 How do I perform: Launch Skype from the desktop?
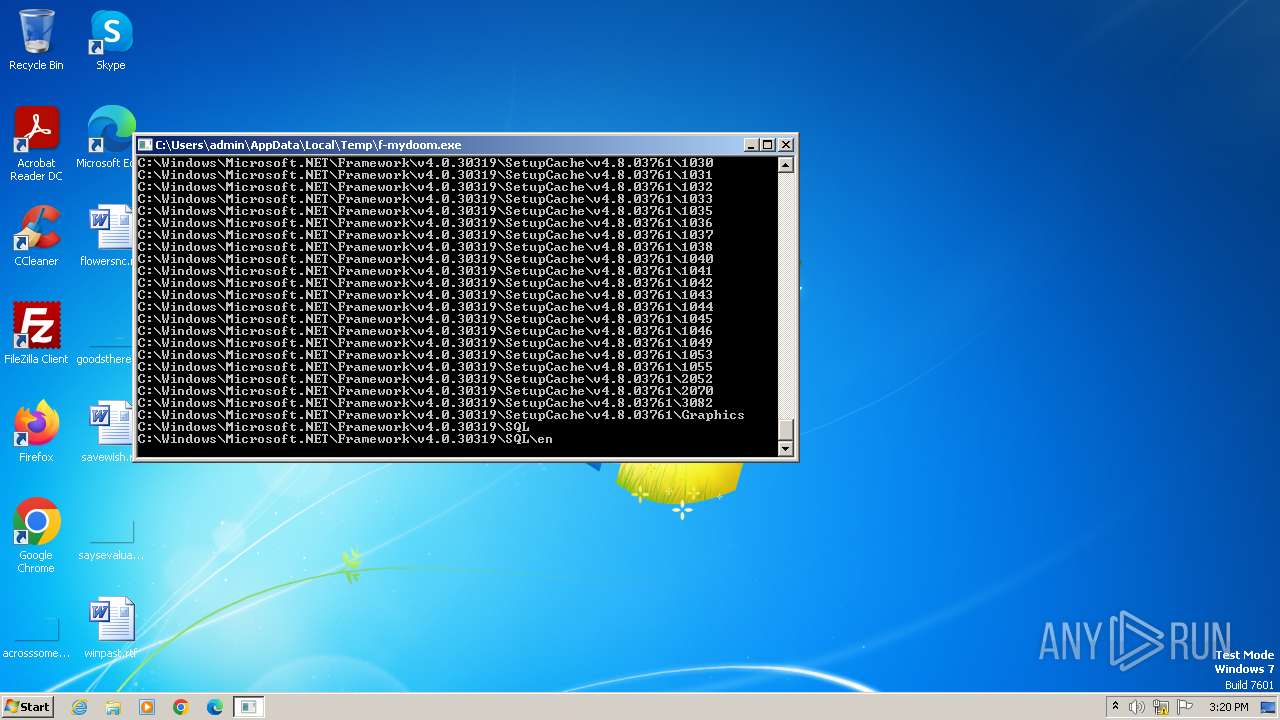[111, 40]
